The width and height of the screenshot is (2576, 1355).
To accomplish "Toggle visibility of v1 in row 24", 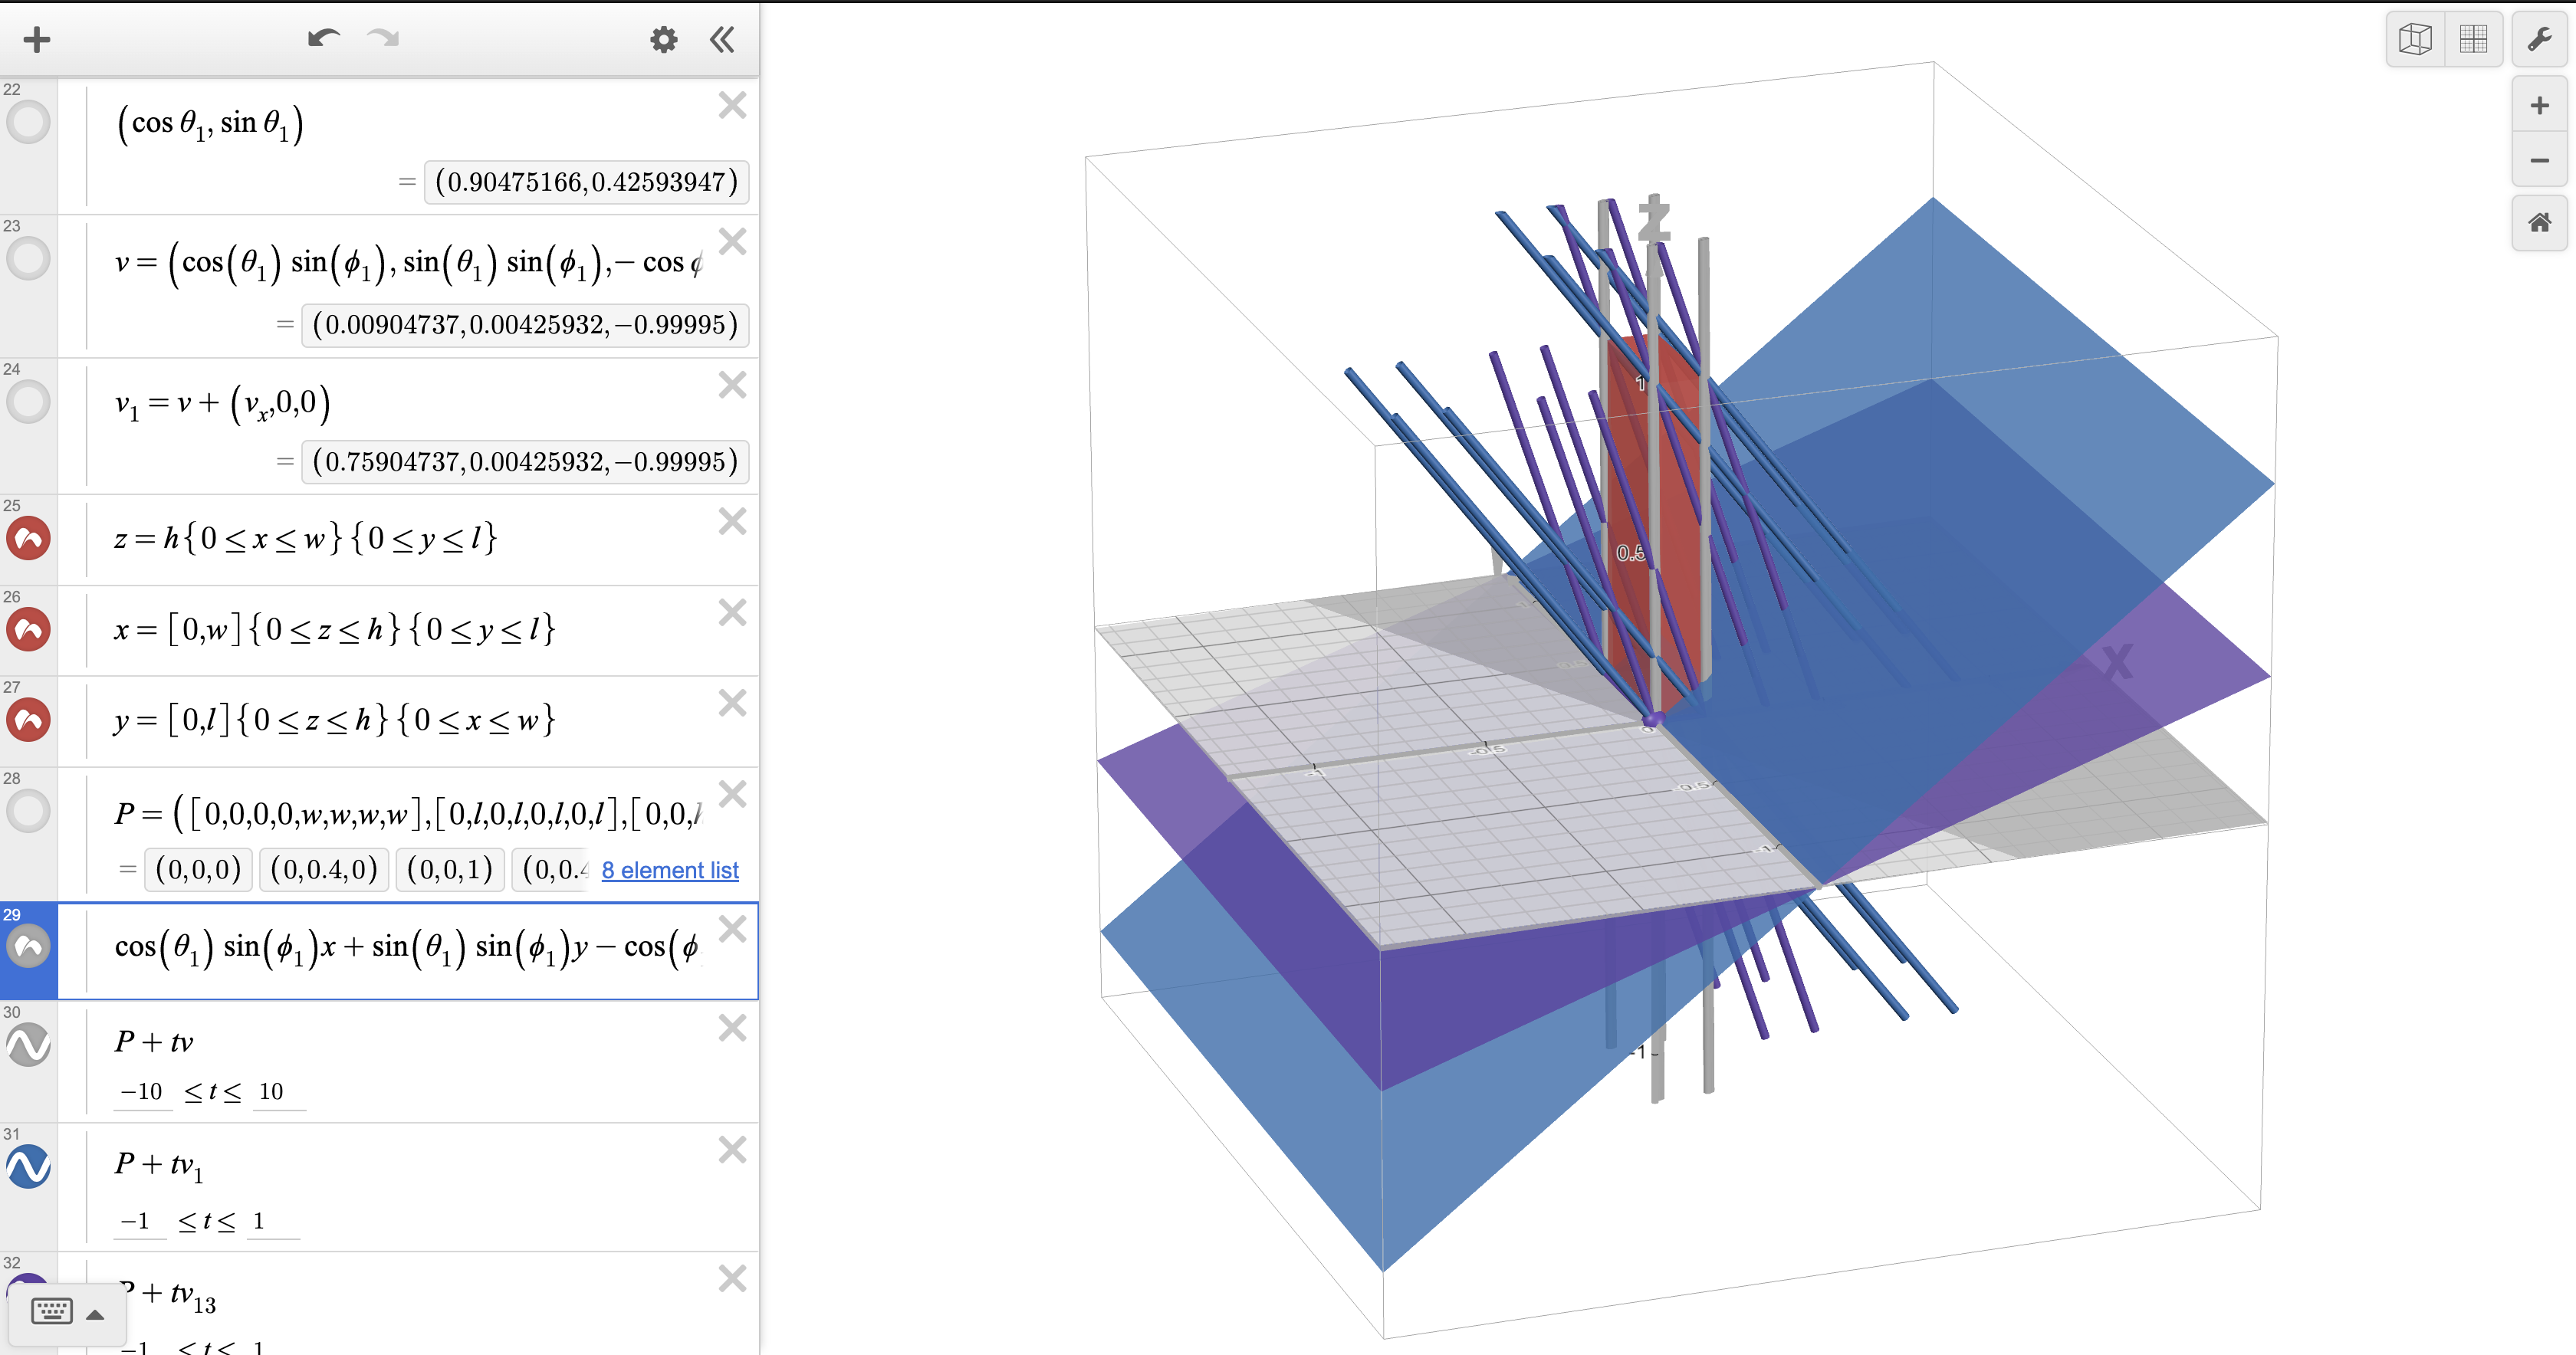I will tap(28, 401).
